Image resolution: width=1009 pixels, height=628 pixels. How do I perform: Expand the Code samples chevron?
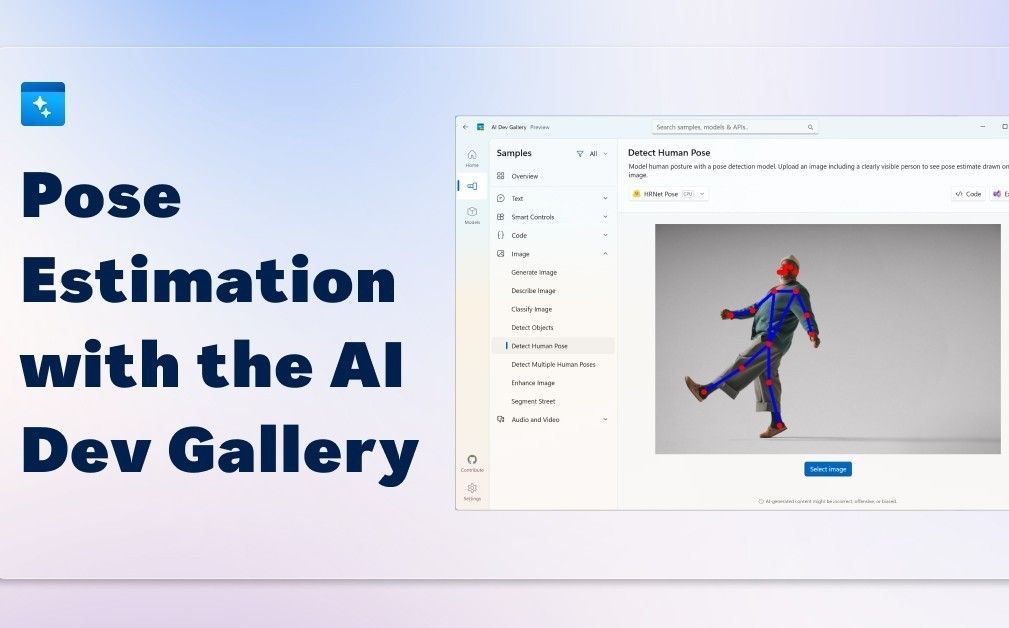(x=605, y=235)
